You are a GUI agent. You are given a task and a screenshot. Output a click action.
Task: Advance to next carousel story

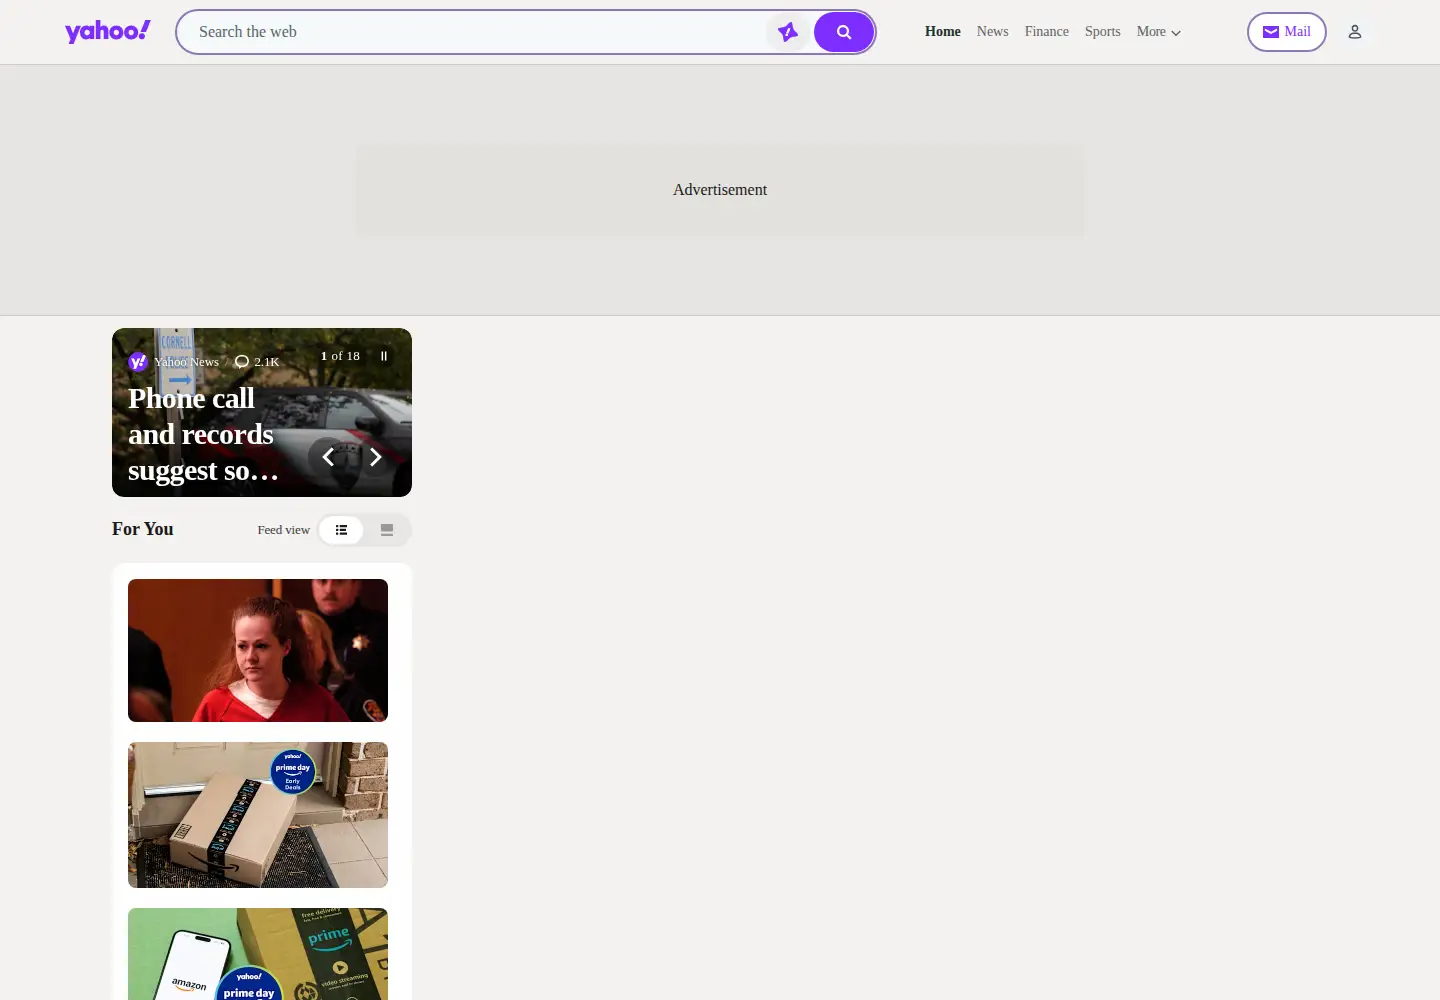pyautogui.click(x=376, y=457)
